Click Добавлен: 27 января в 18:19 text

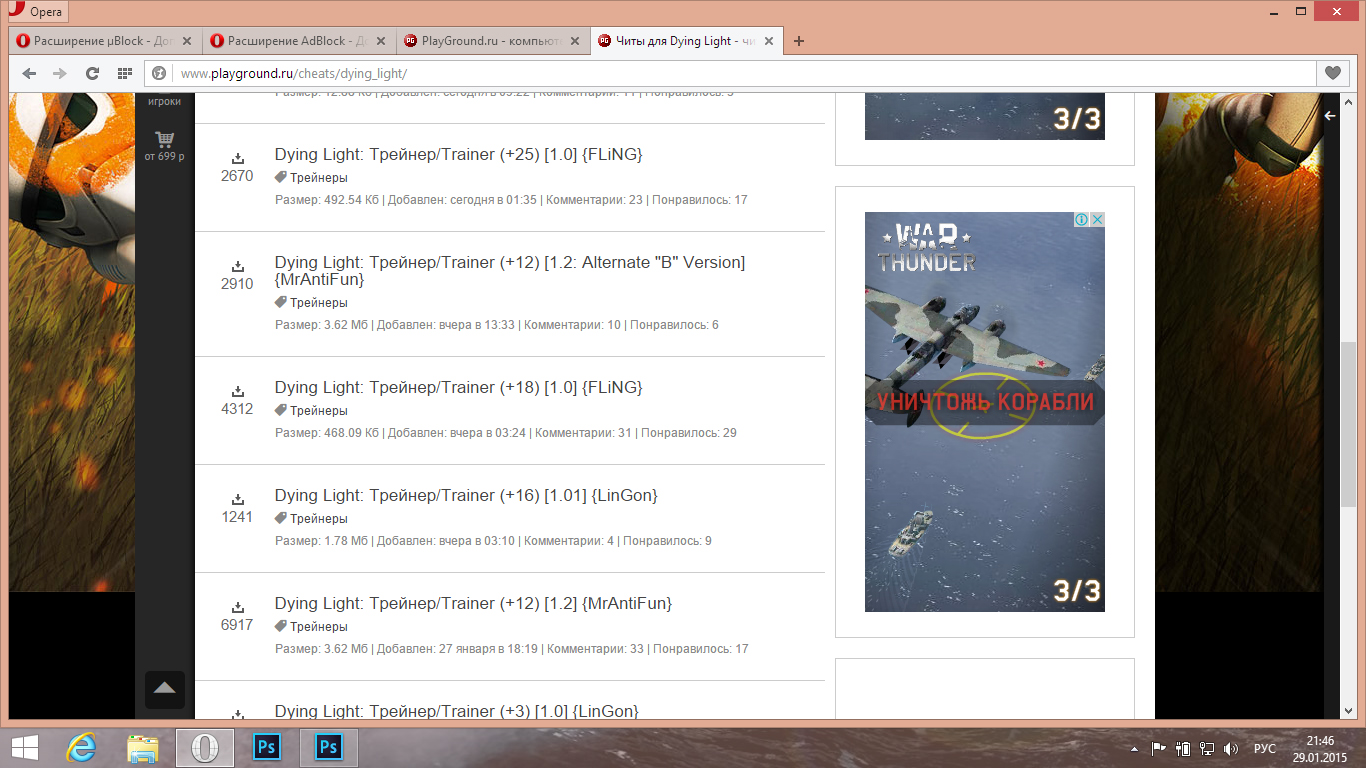point(457,649)
